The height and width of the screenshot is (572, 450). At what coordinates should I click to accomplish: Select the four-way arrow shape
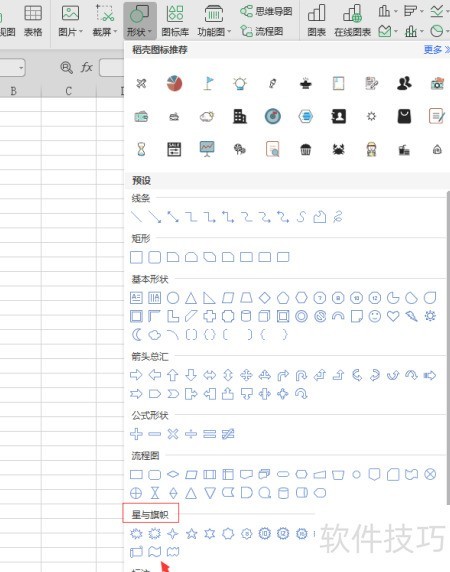247,375
